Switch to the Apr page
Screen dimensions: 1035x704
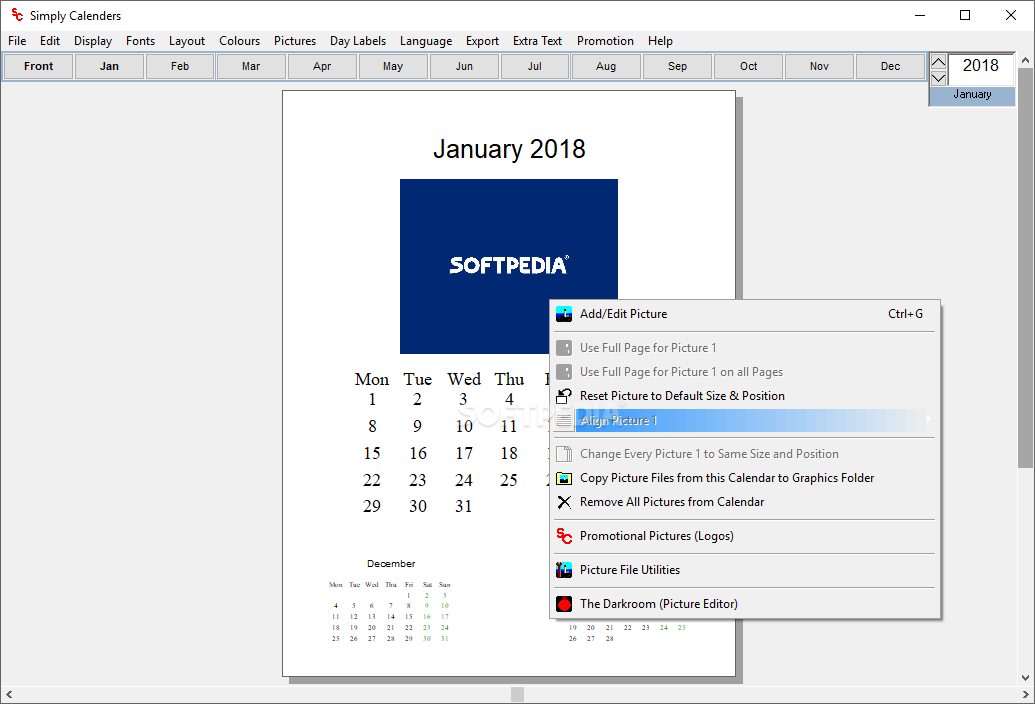pyautogui.click(x=322, y=66)
